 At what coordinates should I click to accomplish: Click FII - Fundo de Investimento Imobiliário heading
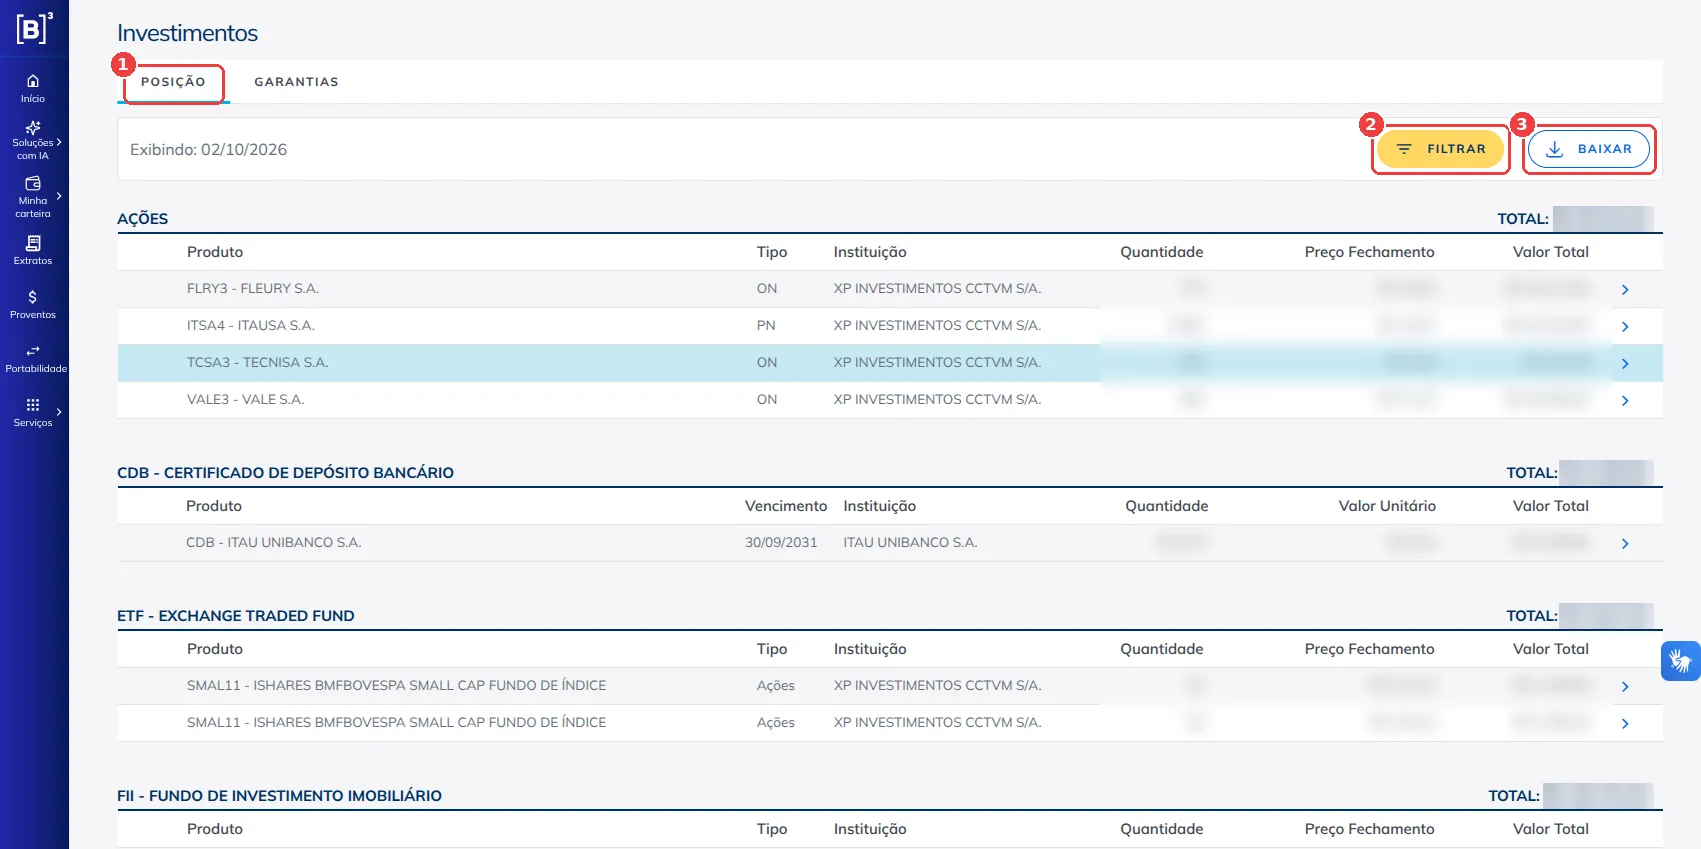[x=279, y=795]
